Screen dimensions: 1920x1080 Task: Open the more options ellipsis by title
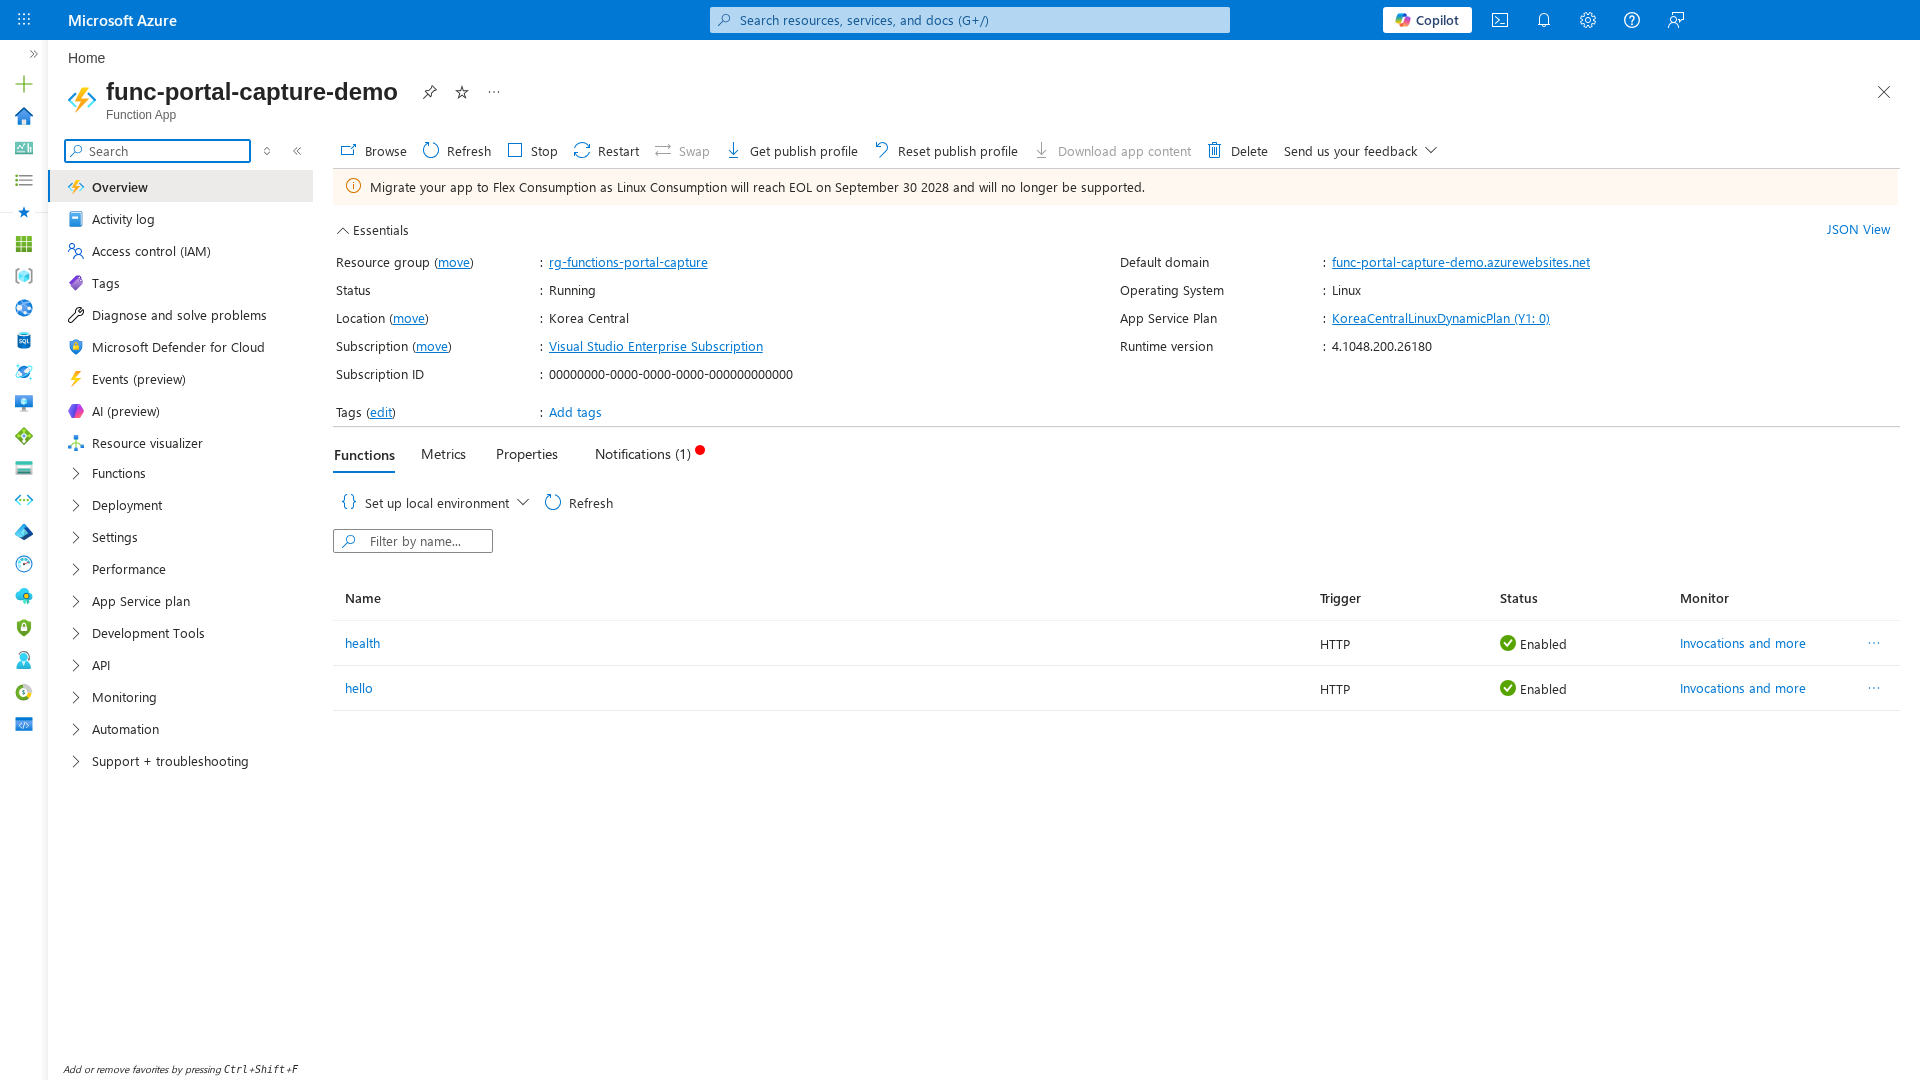point(494,92)
